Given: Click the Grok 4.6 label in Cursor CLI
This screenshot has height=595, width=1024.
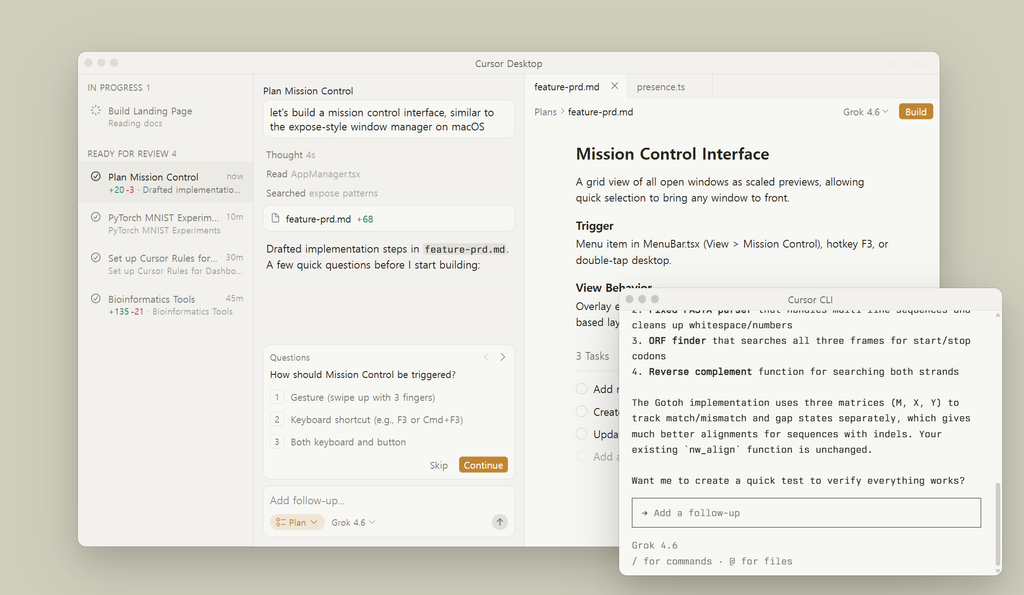Looking at the screenshot, I should pos(654,545).
